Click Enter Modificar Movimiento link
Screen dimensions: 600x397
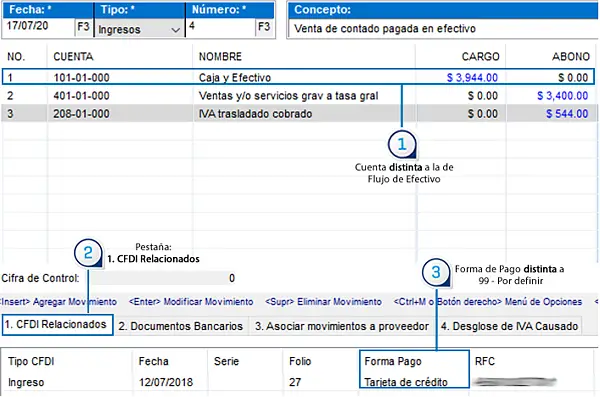click(x=191, y=302)
